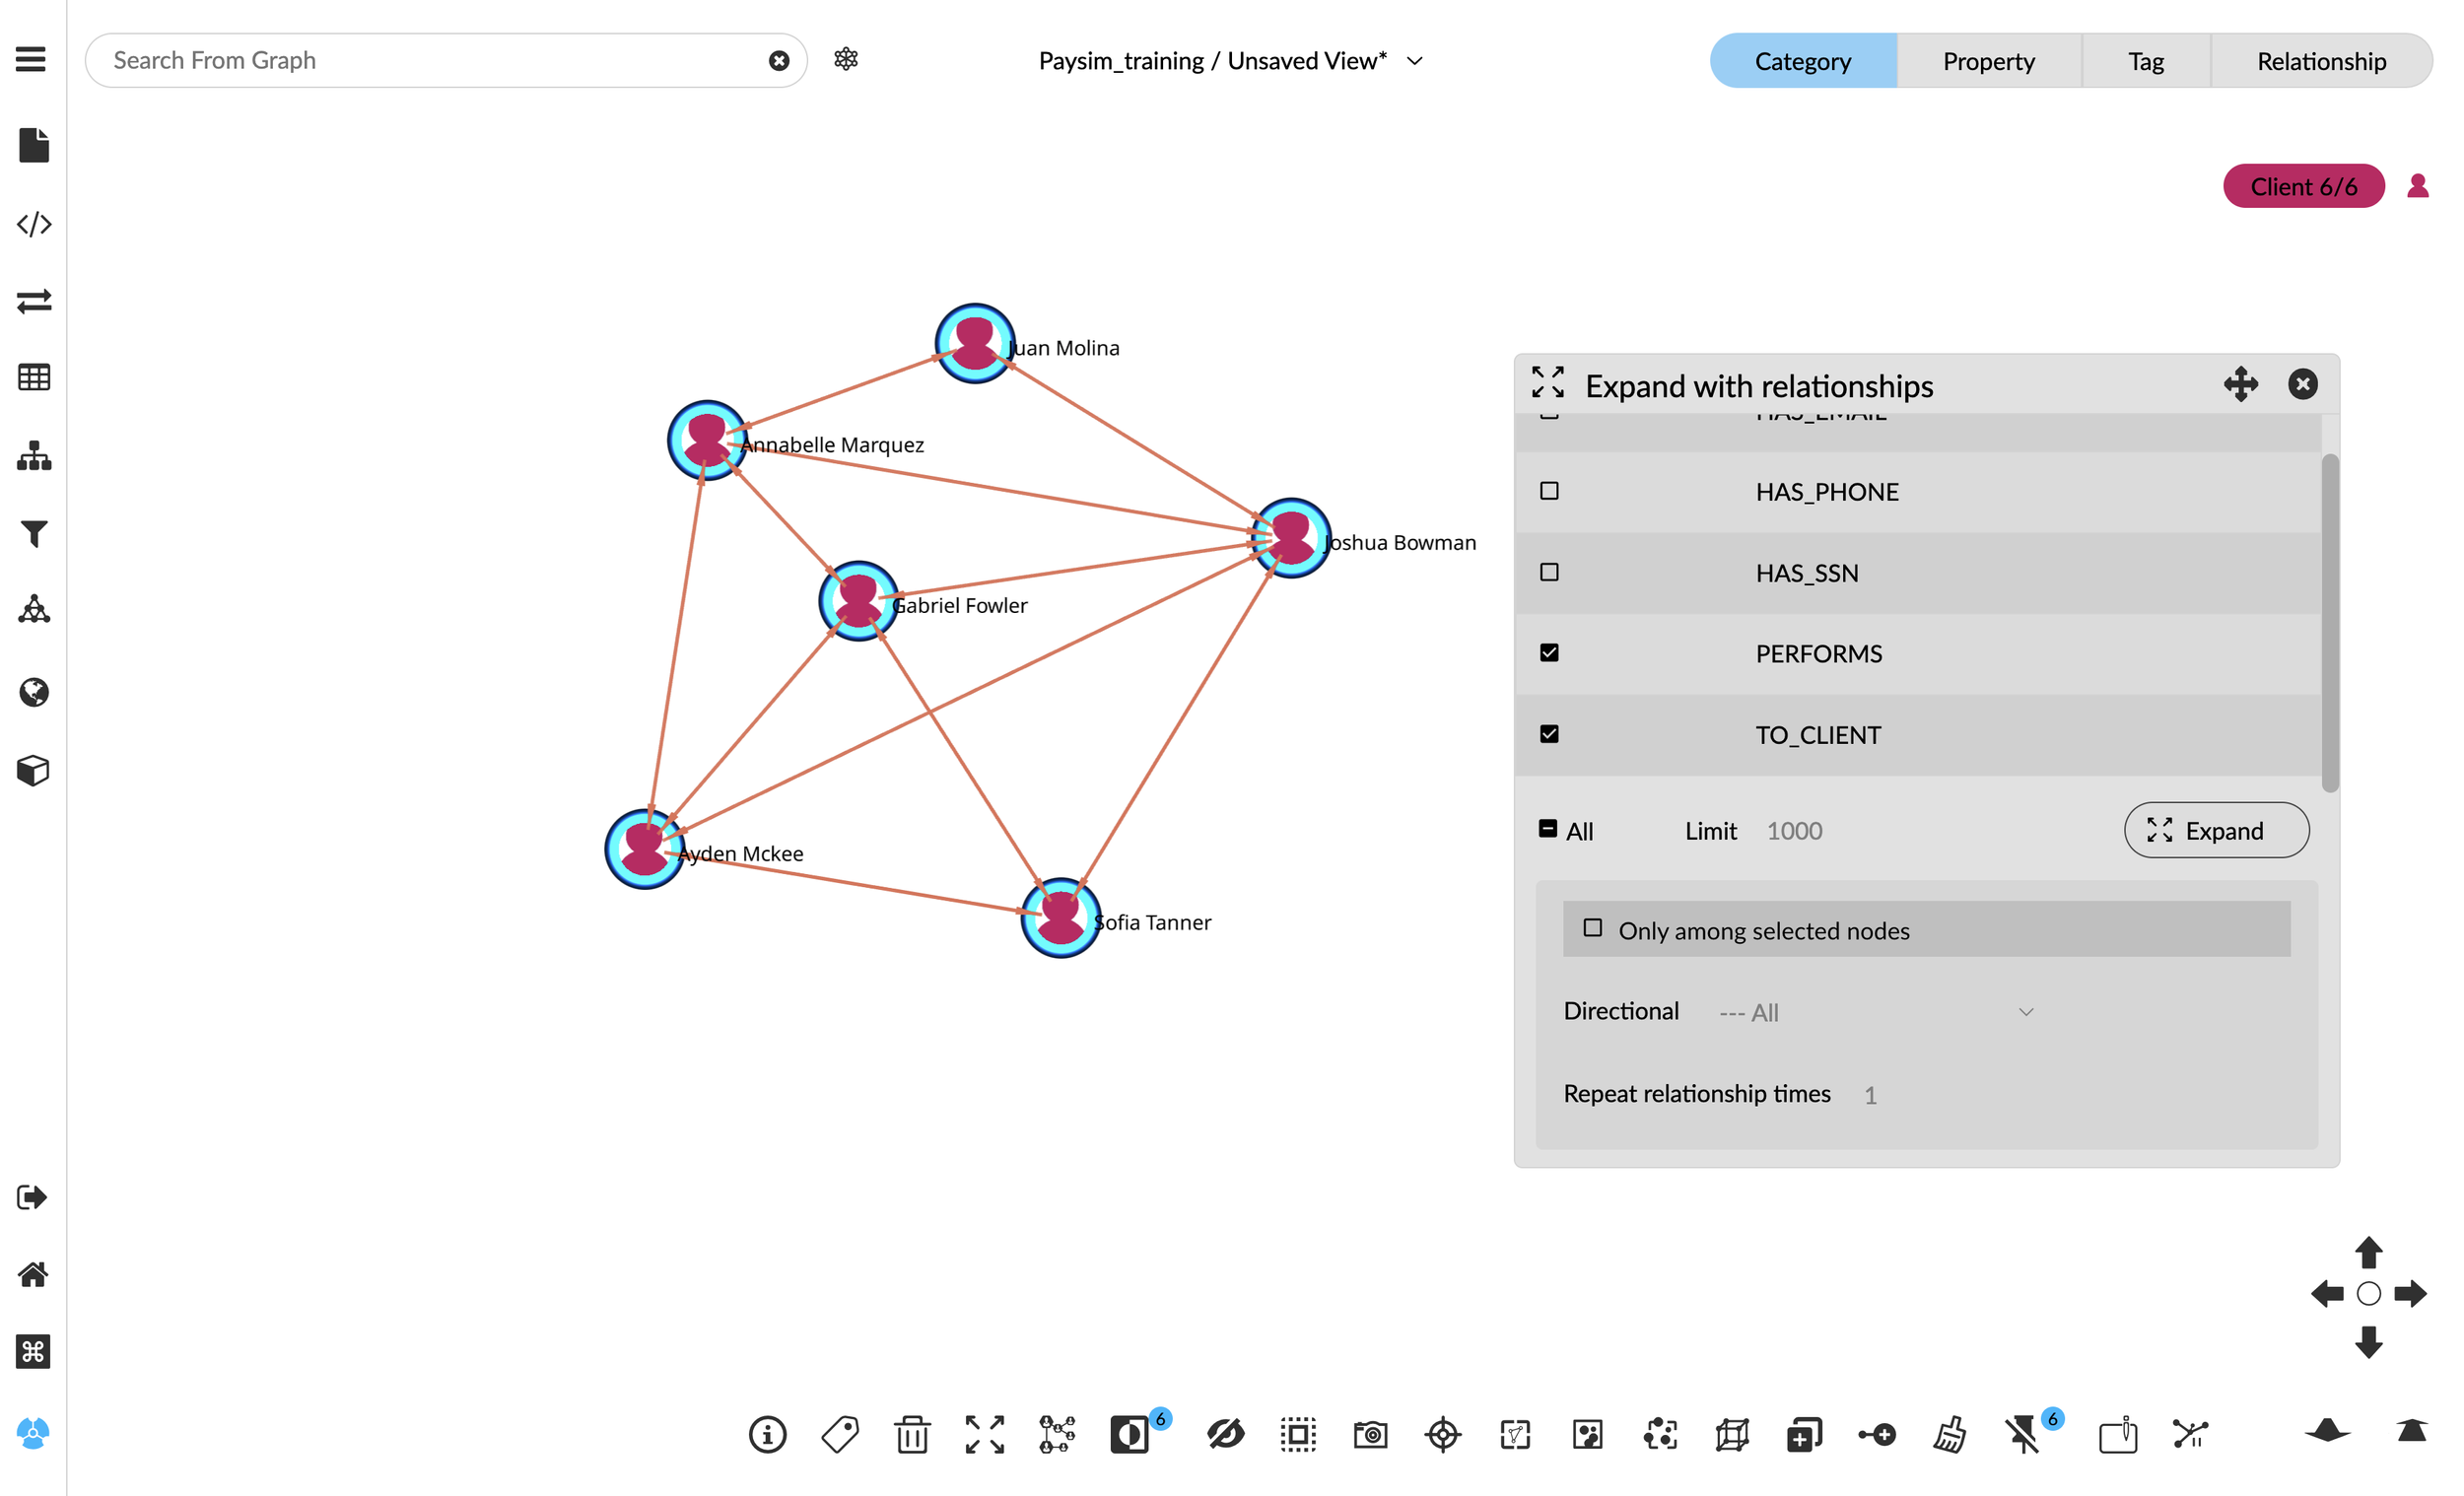Open the code query icon in sidebar
Screen dimensions: 2464x1496
pos(34,224)
